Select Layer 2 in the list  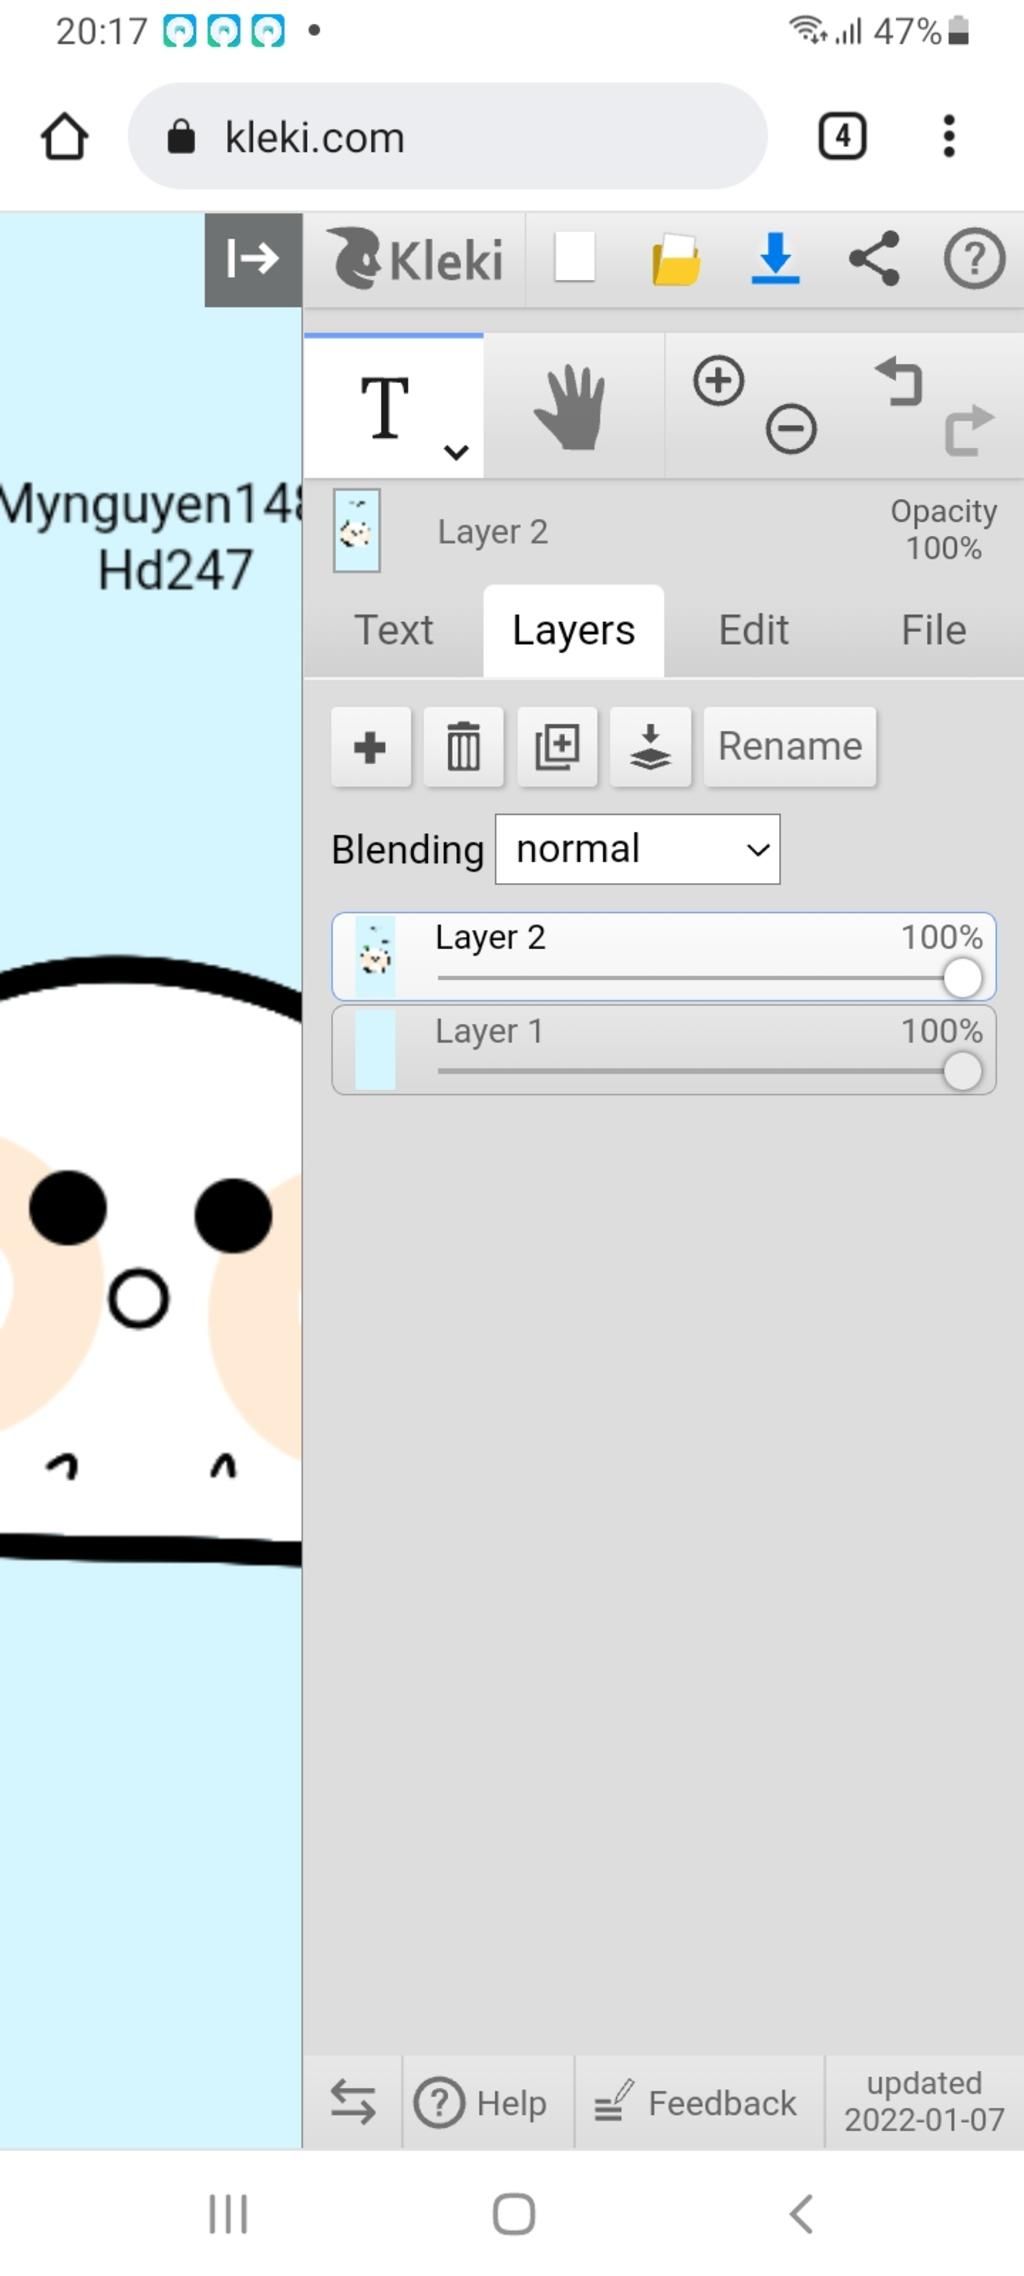664,957
